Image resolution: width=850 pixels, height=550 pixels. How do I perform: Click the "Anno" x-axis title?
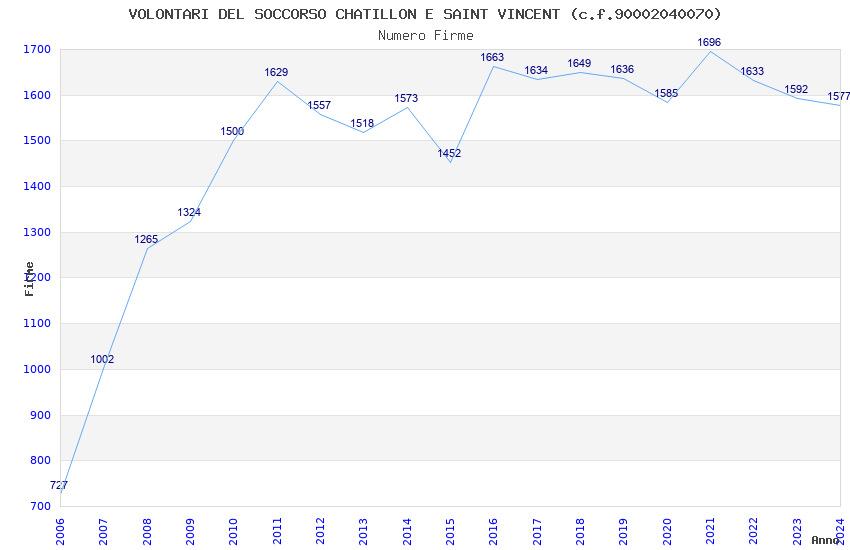825,540
